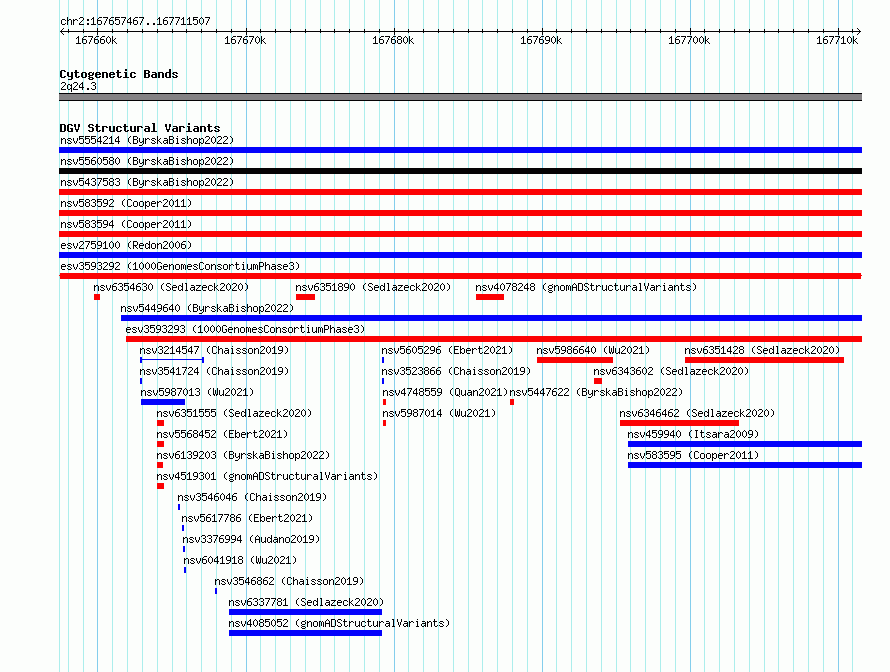Click nsv6337781 (Sedlazeck2020) label
Screen dimensions: 890x672
click(307, 602)
